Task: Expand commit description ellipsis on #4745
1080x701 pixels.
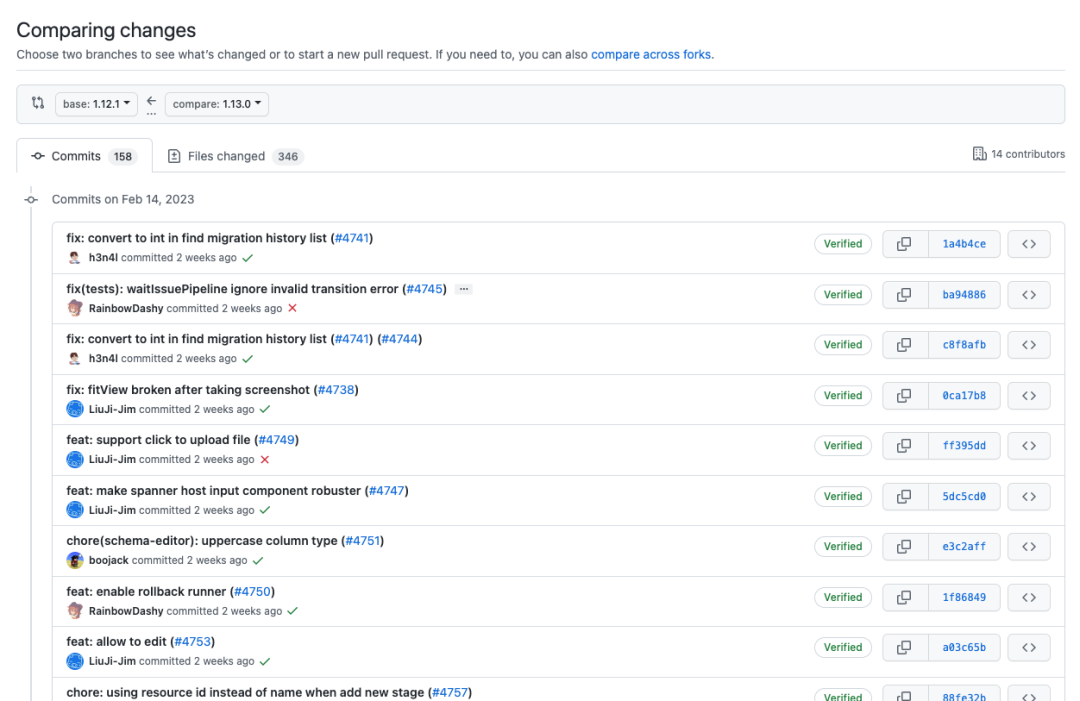Action: [x=463, y=289]
